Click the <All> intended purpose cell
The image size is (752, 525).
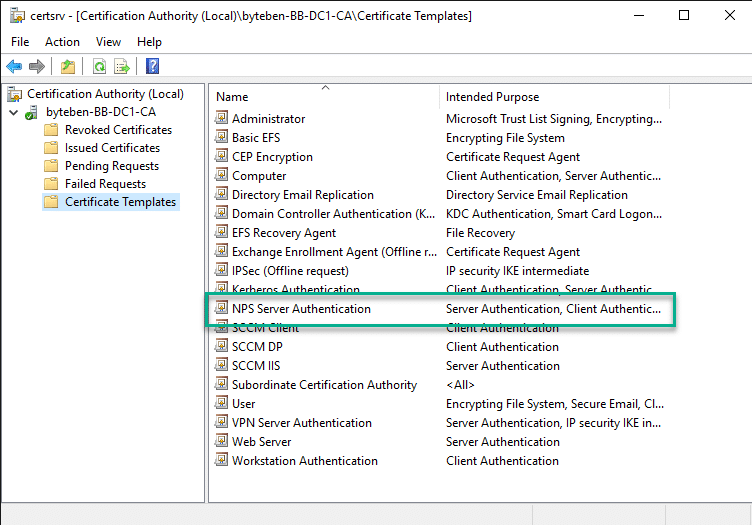(x=460, y=385)
